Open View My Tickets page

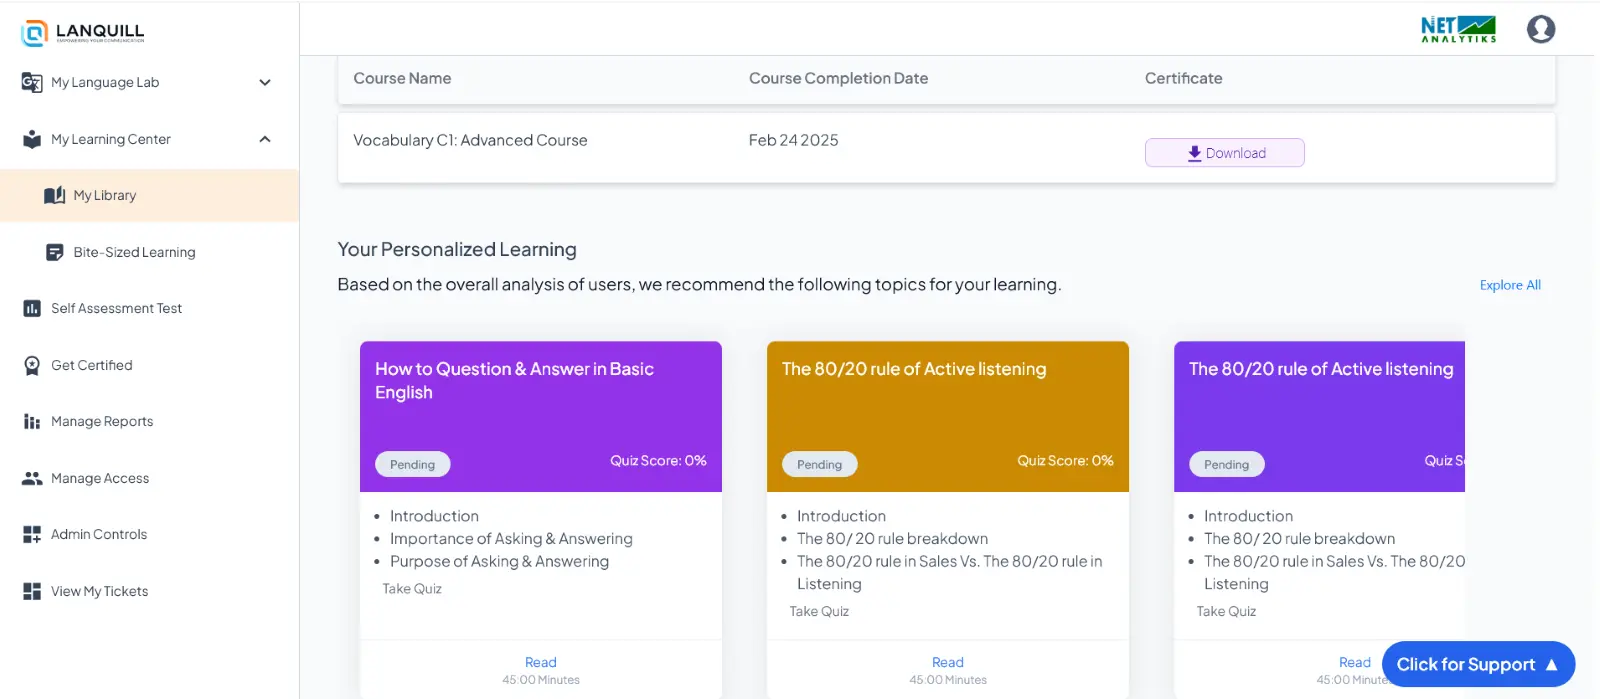[150, 591]
